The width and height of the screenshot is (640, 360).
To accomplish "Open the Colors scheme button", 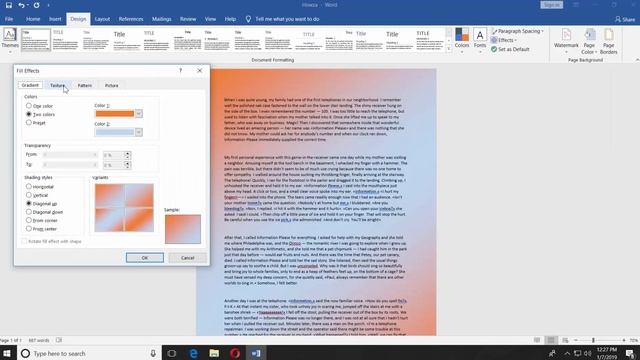I will [462, 40].
